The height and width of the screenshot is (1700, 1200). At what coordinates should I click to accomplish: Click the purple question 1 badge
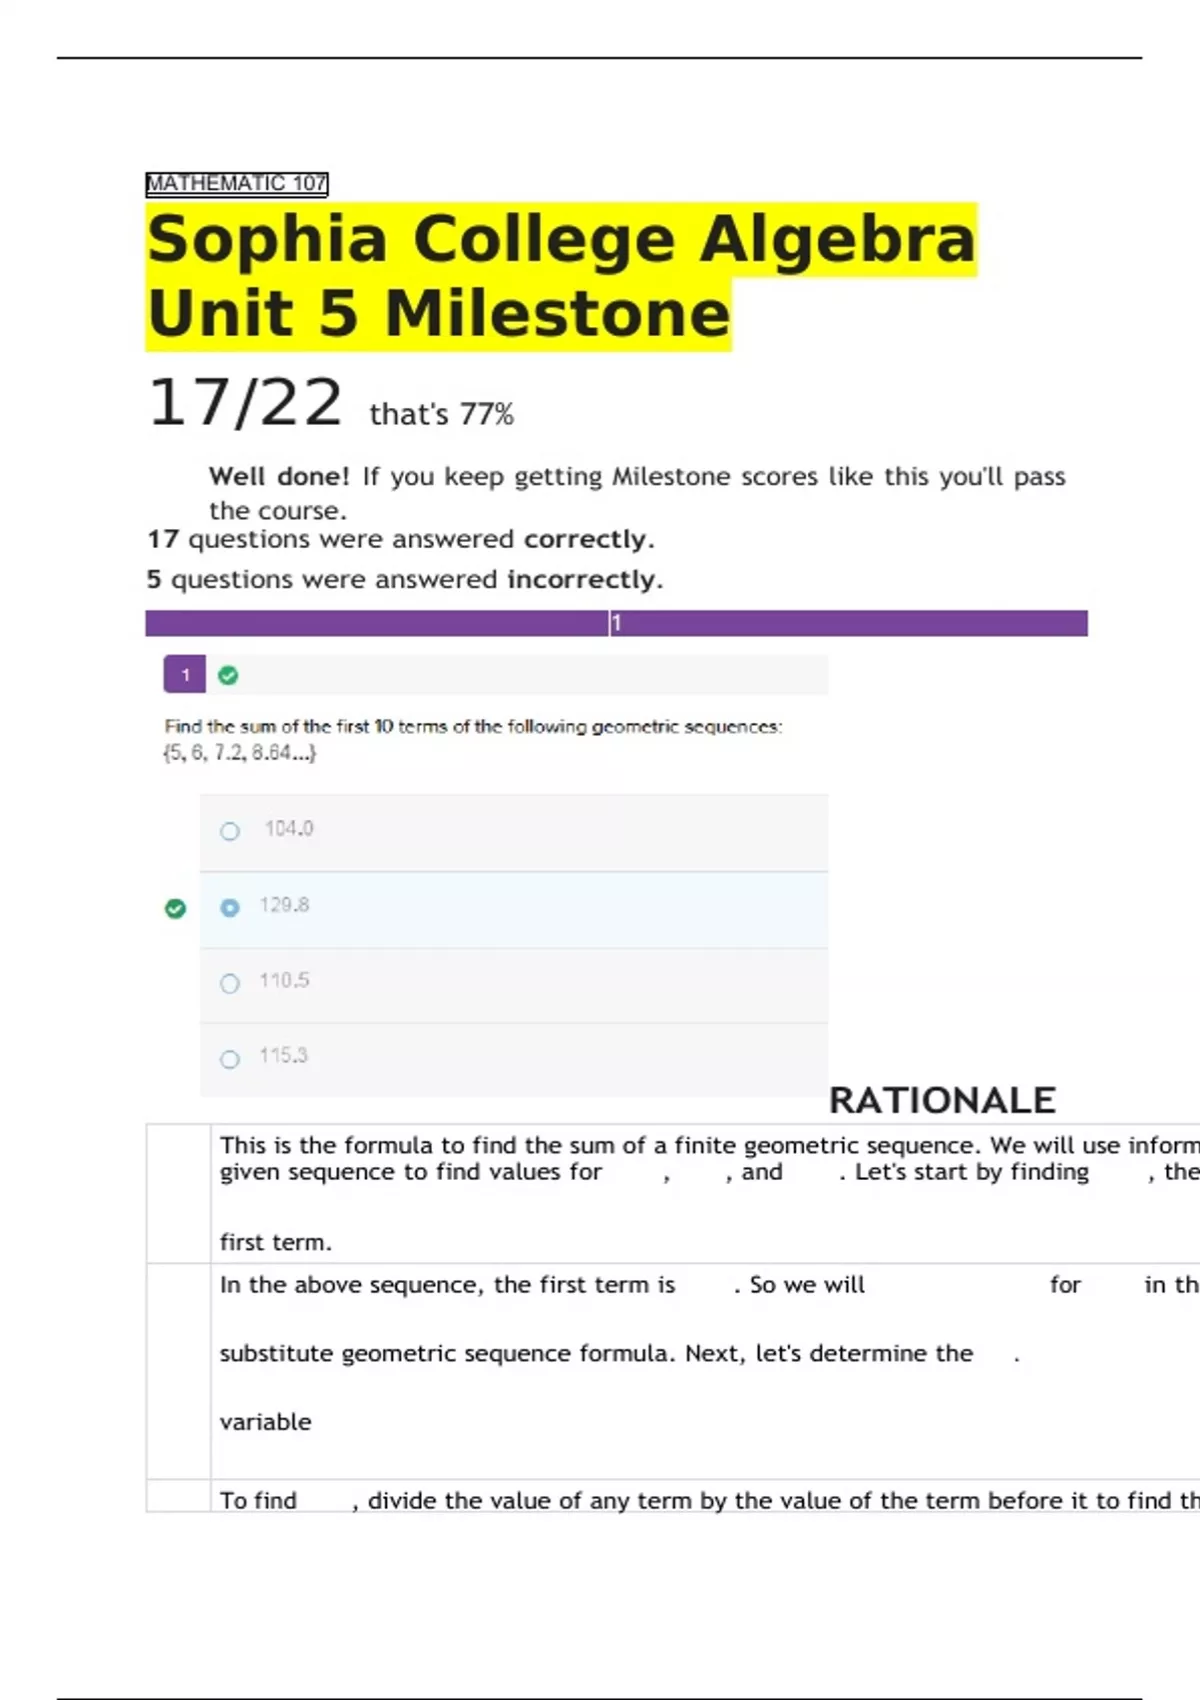[x=184, y=675]
